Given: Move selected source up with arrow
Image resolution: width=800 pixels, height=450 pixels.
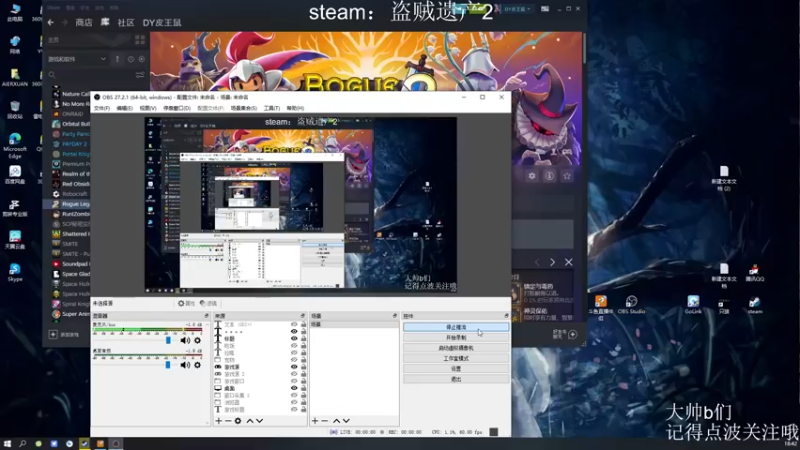Looking at the screenshot, I should click(250, 421).
